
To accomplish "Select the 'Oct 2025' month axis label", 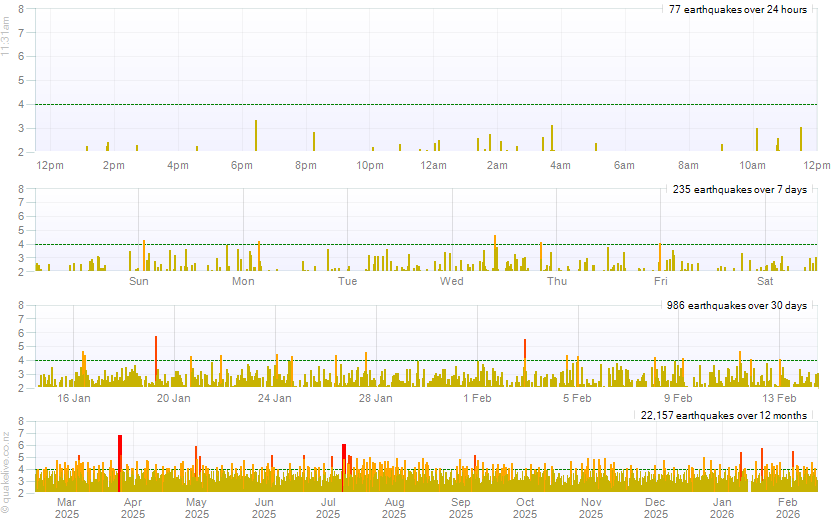I will tap(525, 508).
